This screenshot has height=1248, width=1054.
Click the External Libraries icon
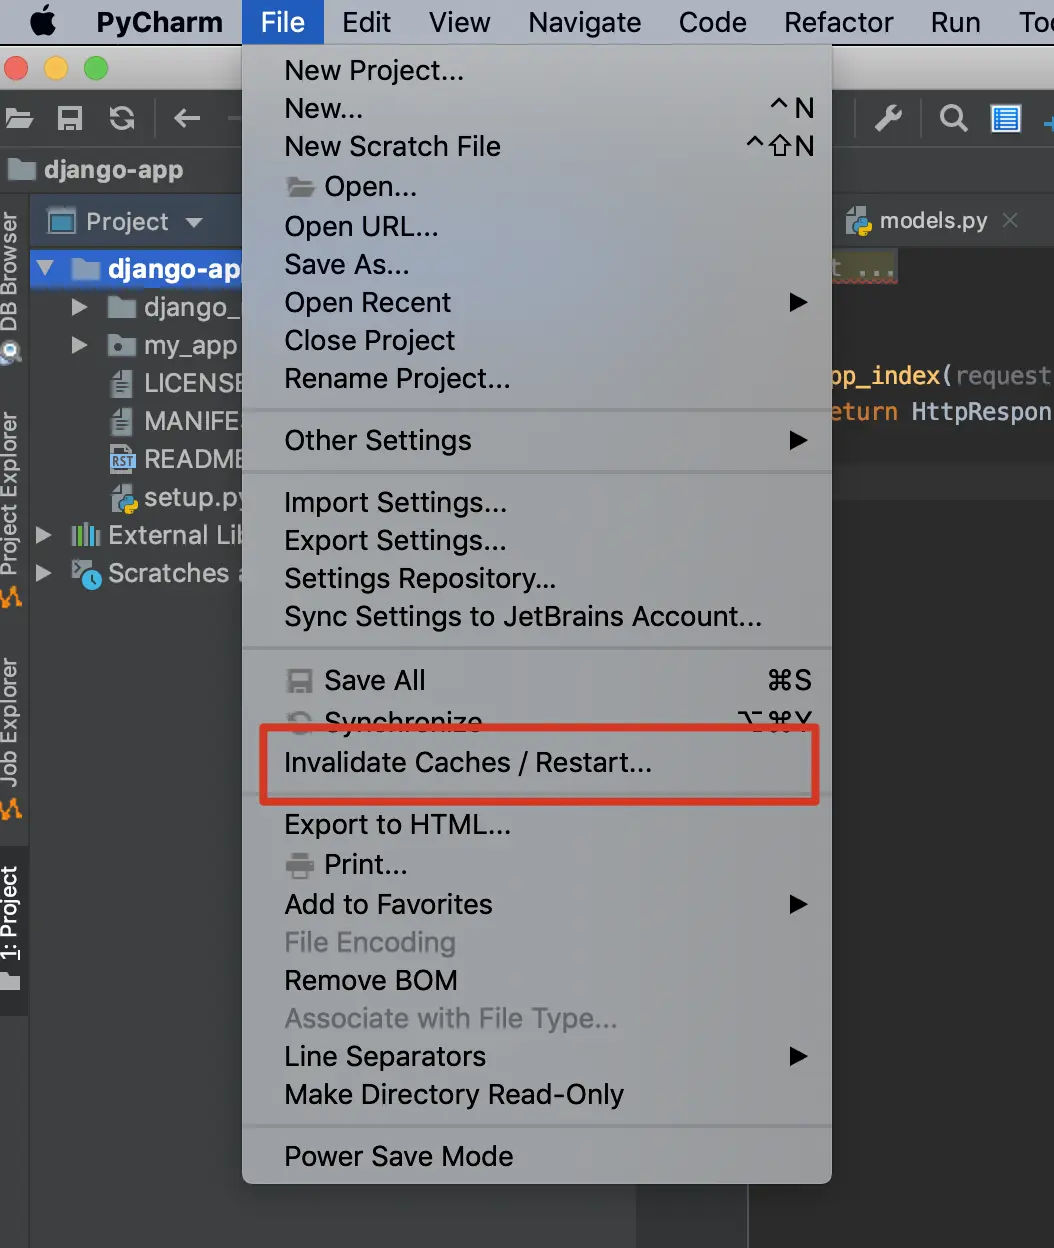pyautogui.click(x=86, y=535)
